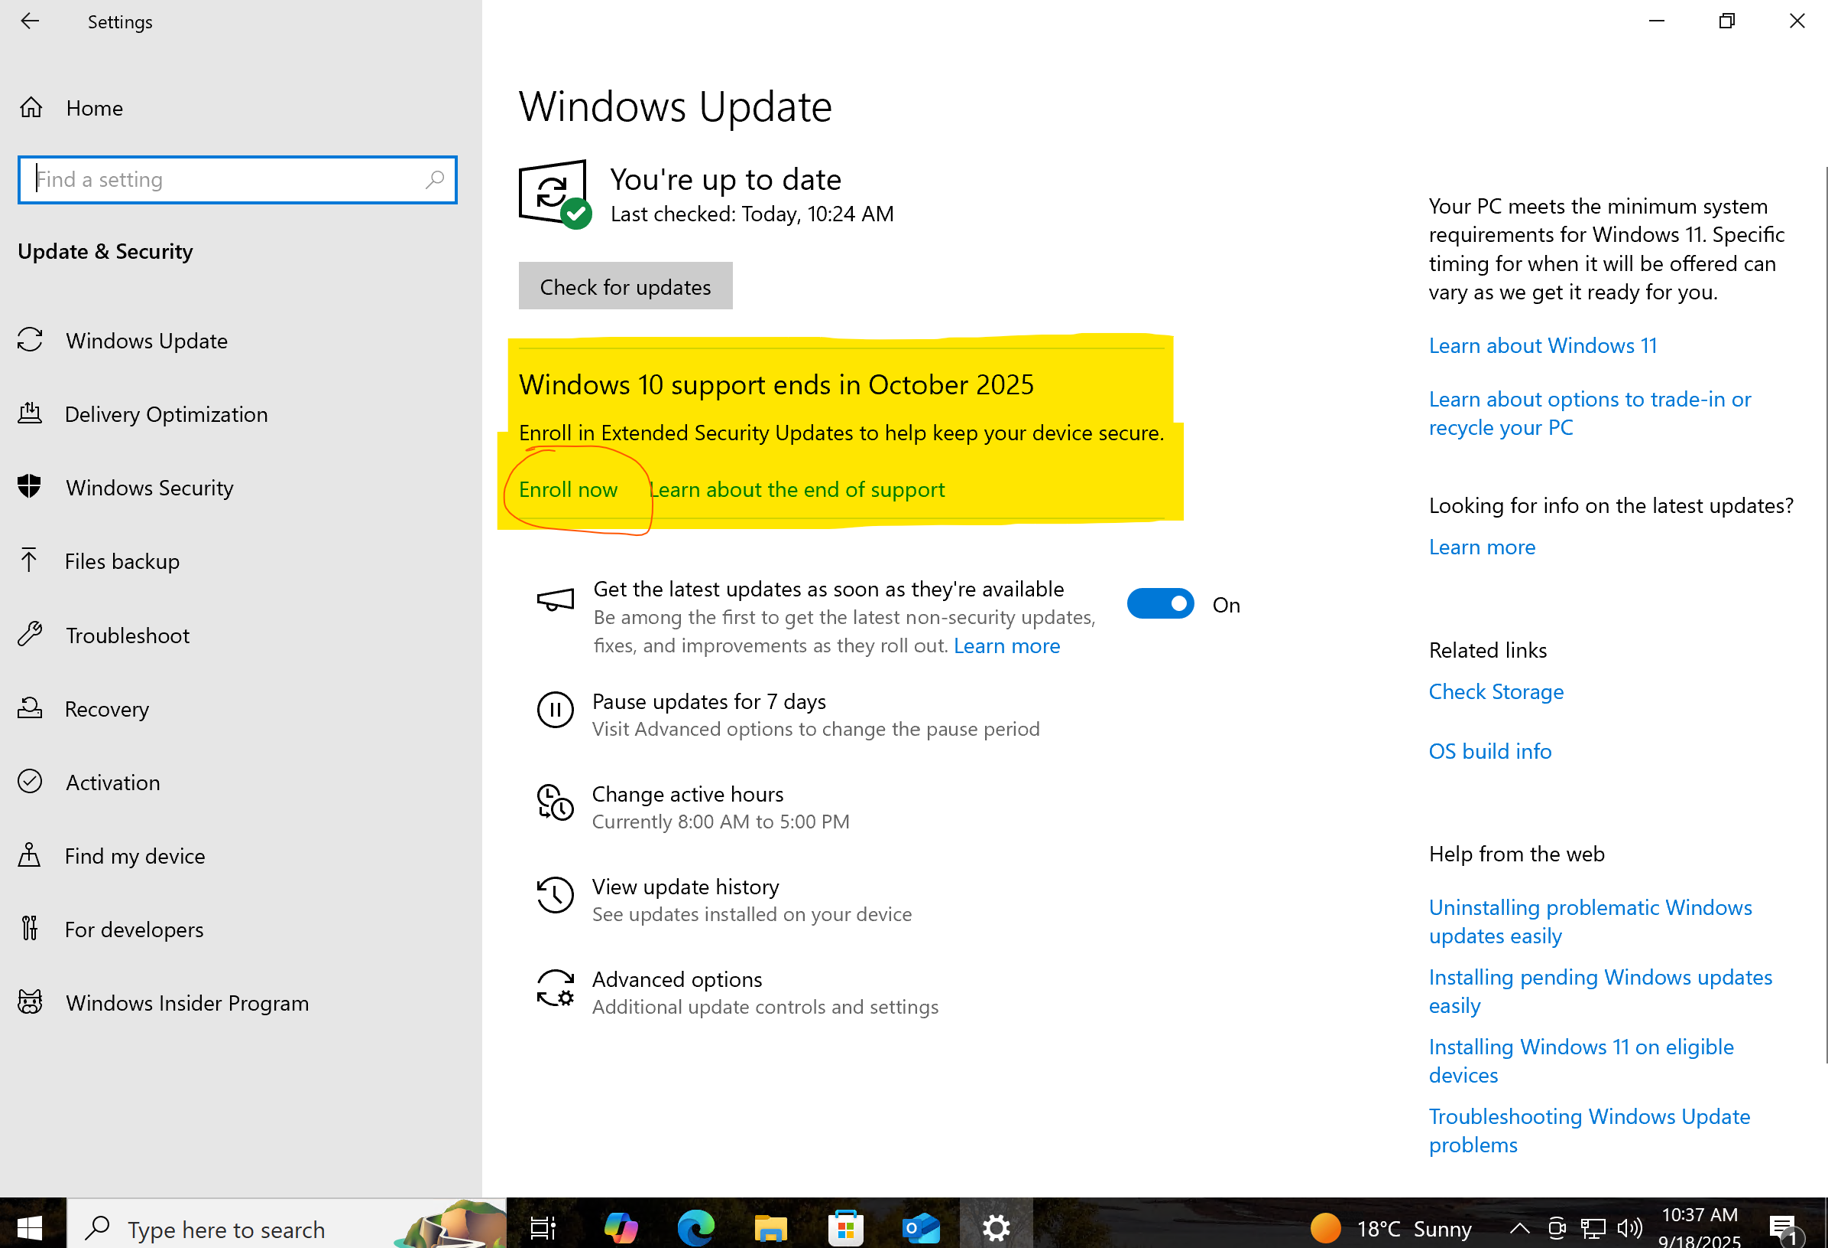Open the Windows Insider Program page
Viewport: 1828px width, 1248px height.
coord(187,1002)
